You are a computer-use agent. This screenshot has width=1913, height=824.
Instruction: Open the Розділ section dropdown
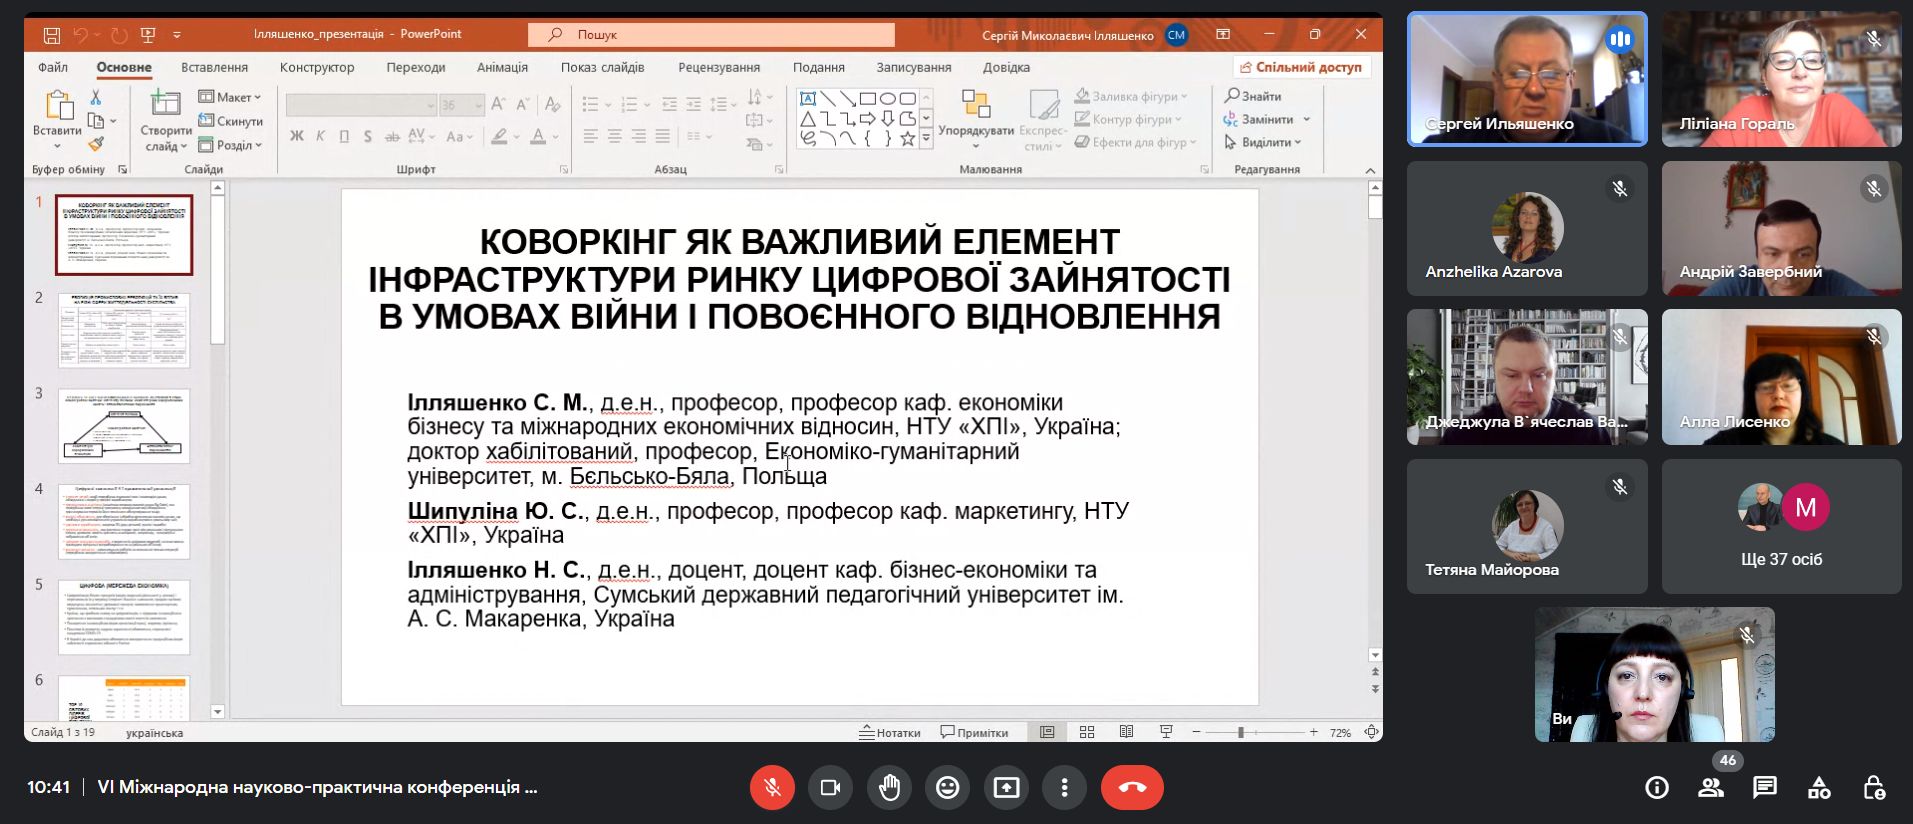coord(230,145)
